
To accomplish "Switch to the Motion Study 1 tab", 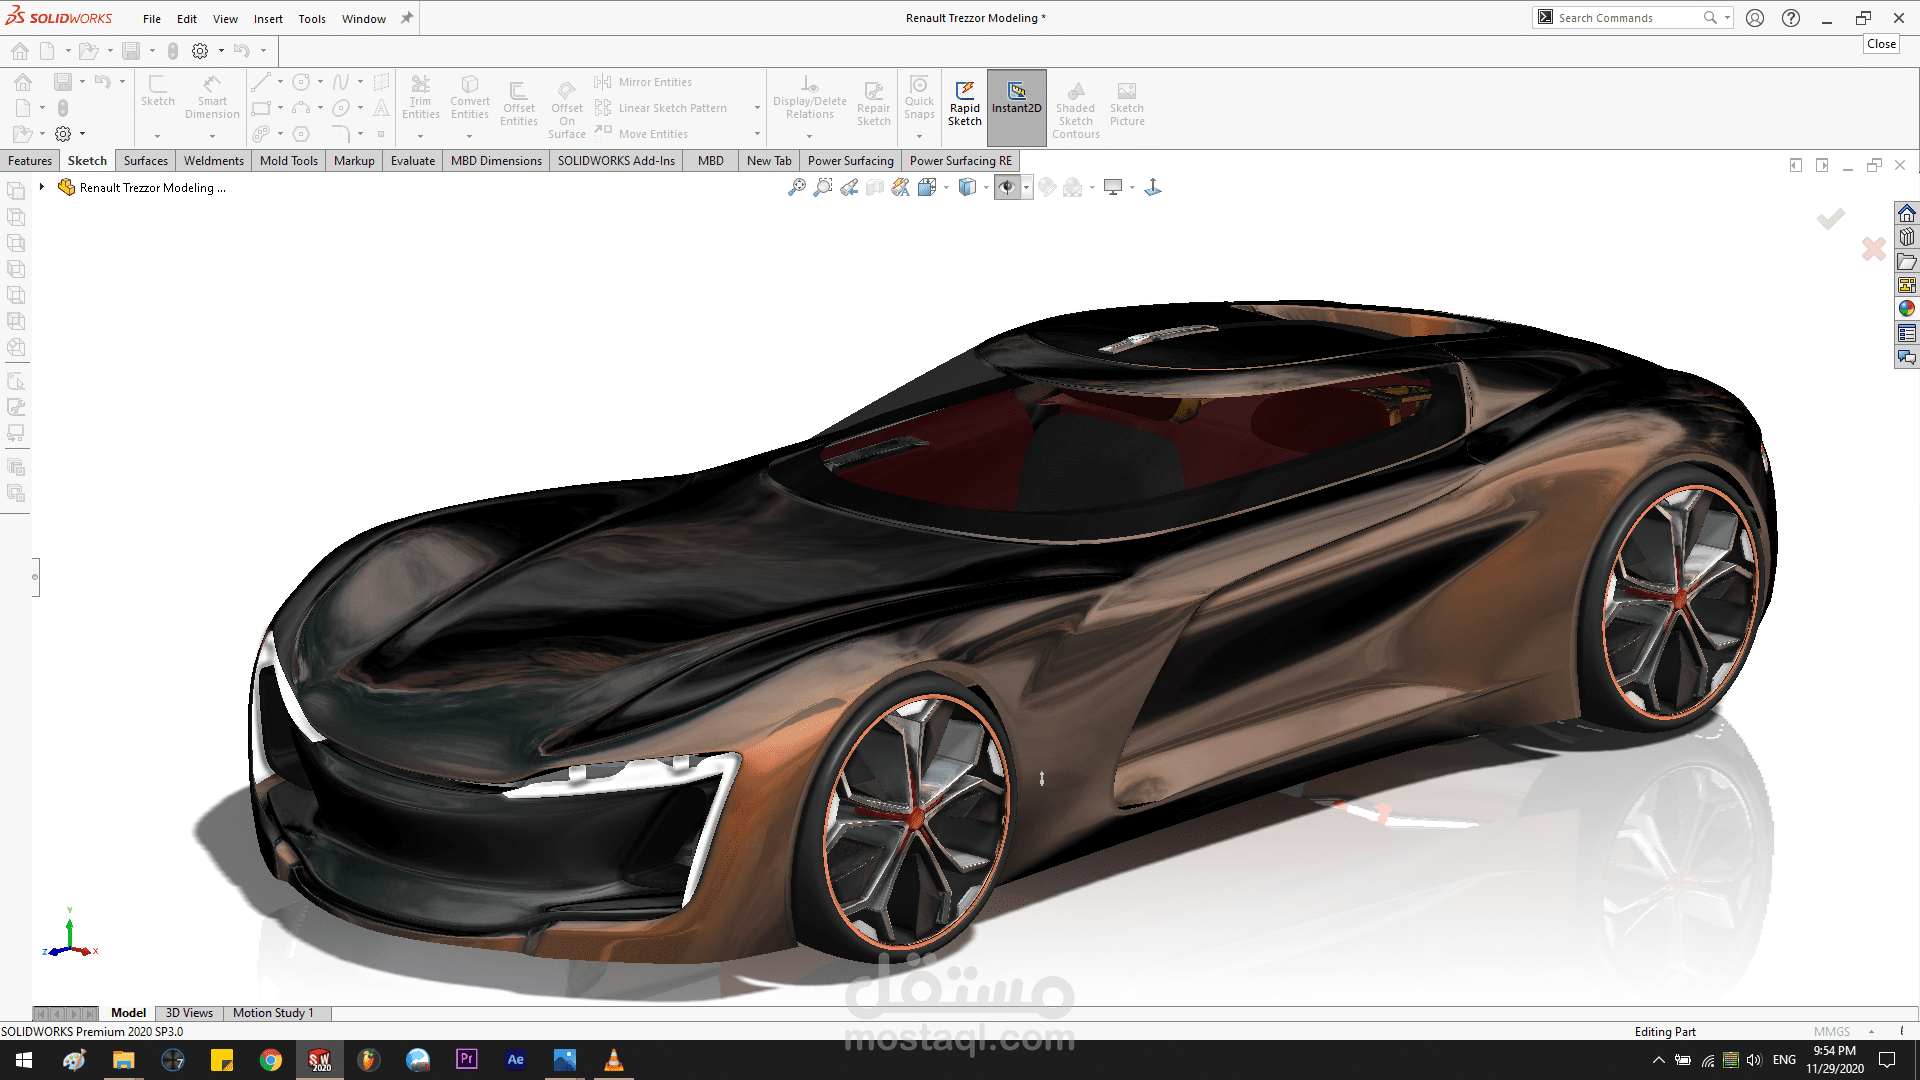I will (273, 1013).
